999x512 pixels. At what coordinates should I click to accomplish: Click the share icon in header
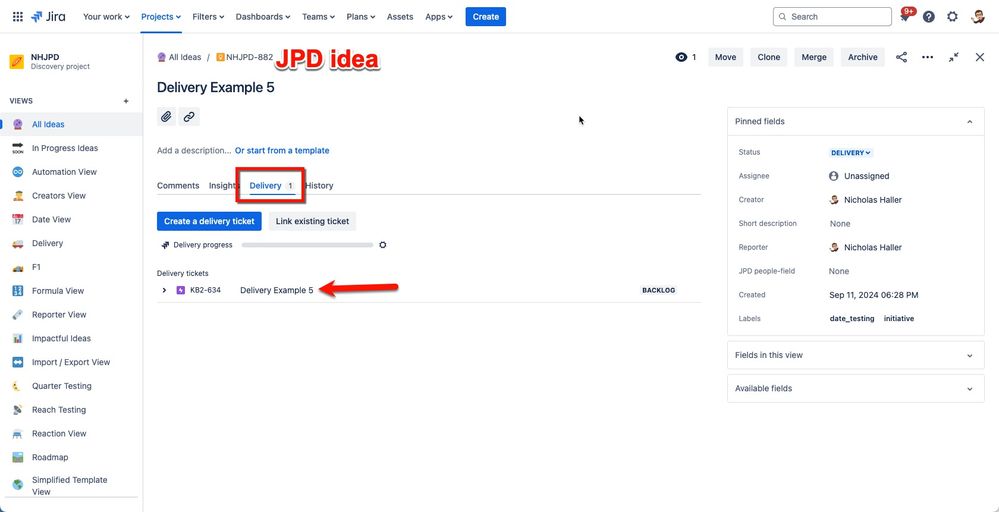click(x=902, y=57)
